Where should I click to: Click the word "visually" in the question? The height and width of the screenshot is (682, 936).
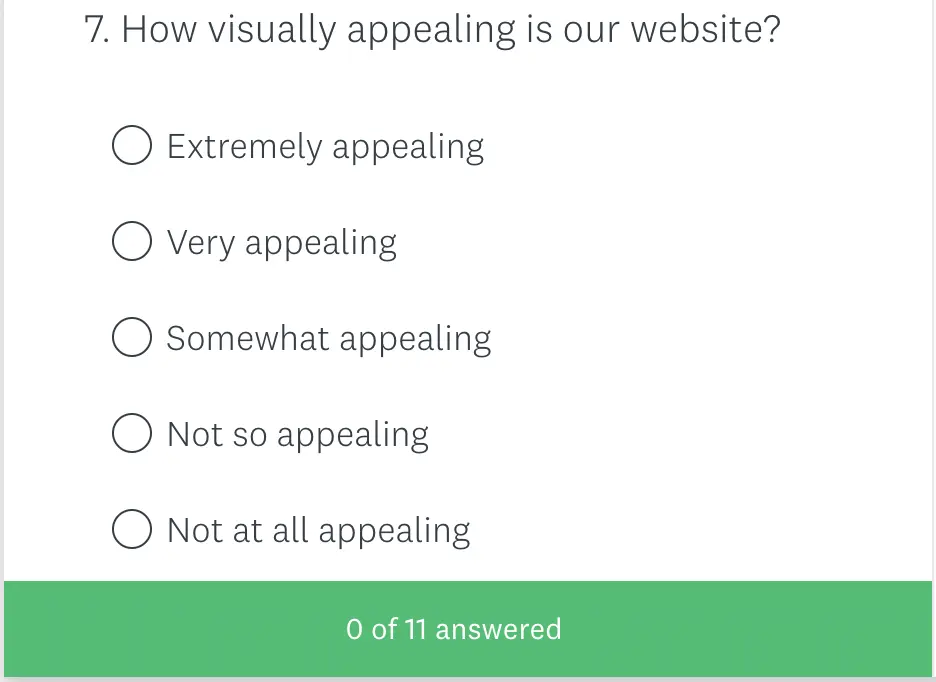point(266,30)
